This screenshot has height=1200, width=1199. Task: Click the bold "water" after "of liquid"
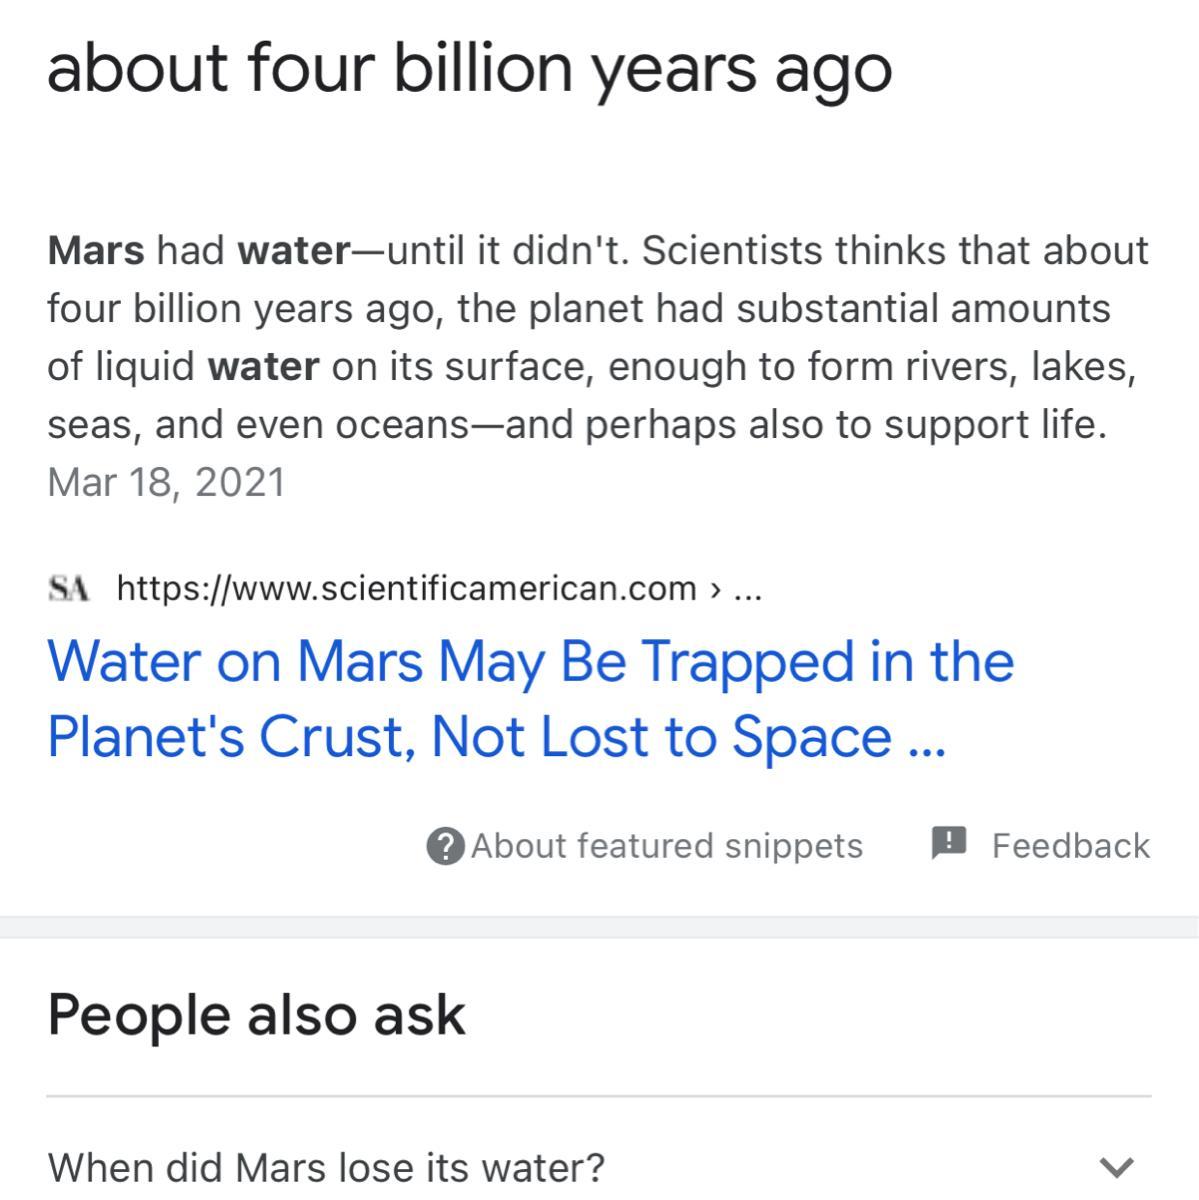[x=263, y=366]
